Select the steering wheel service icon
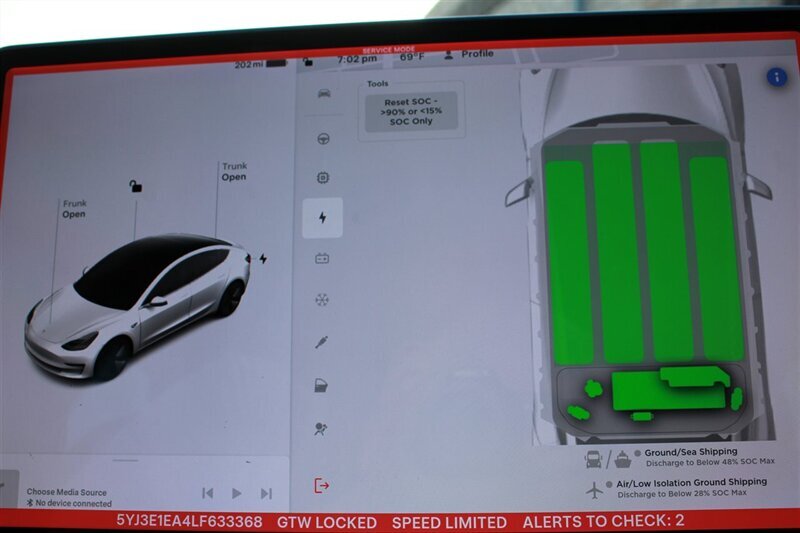800x533 pixels. 323,138
